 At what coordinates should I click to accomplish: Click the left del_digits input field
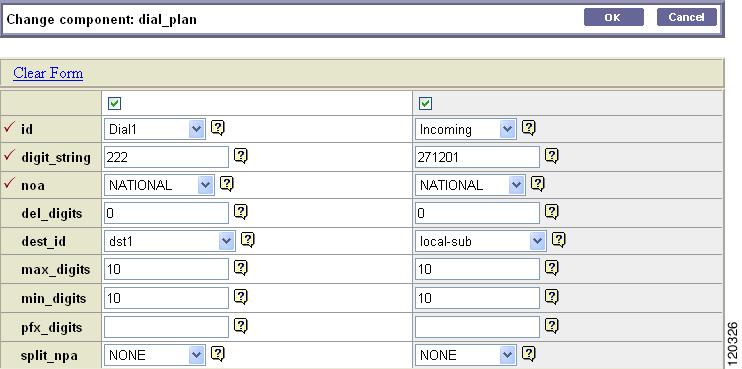coord(166,213)
